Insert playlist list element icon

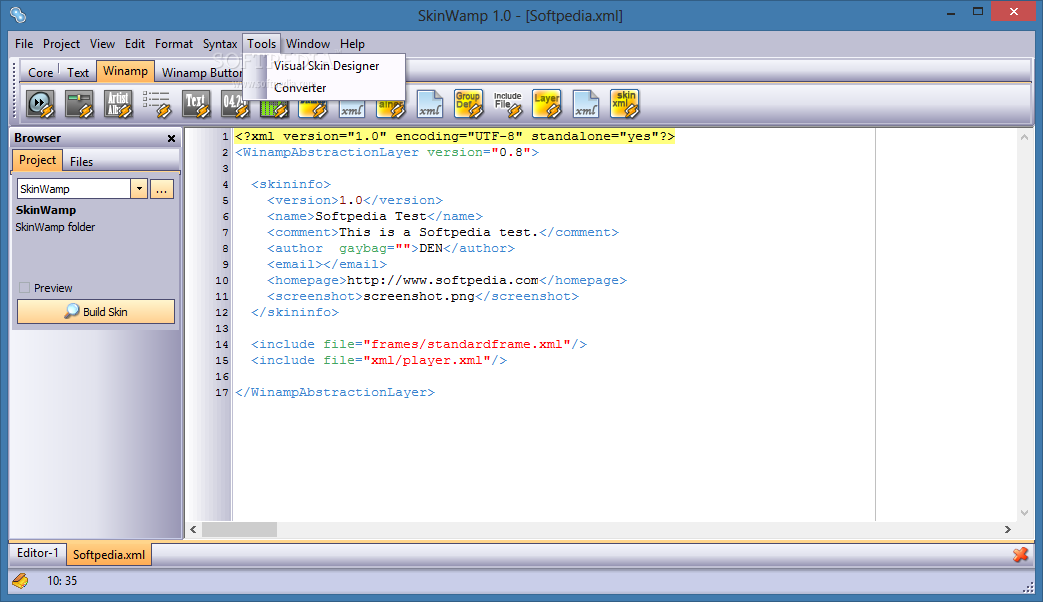point(157,104)
